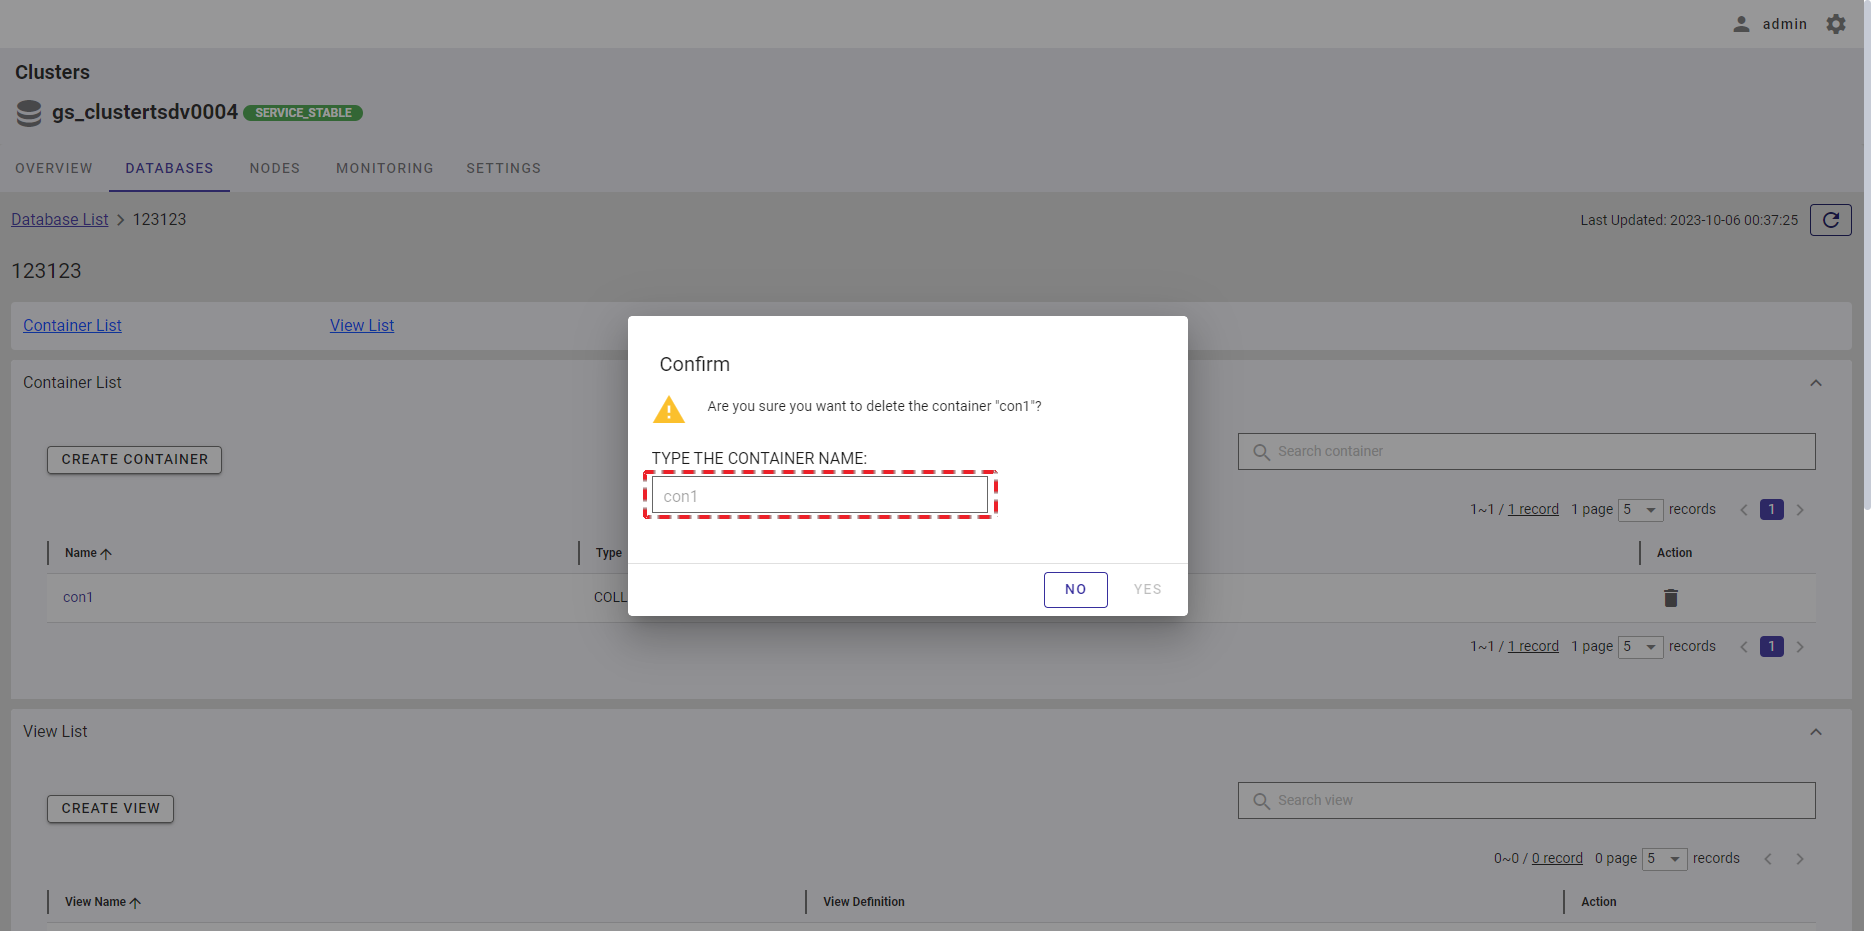The image size is (1871, 931).
Task: Click the container name input field
Action: tap(819, 496)
